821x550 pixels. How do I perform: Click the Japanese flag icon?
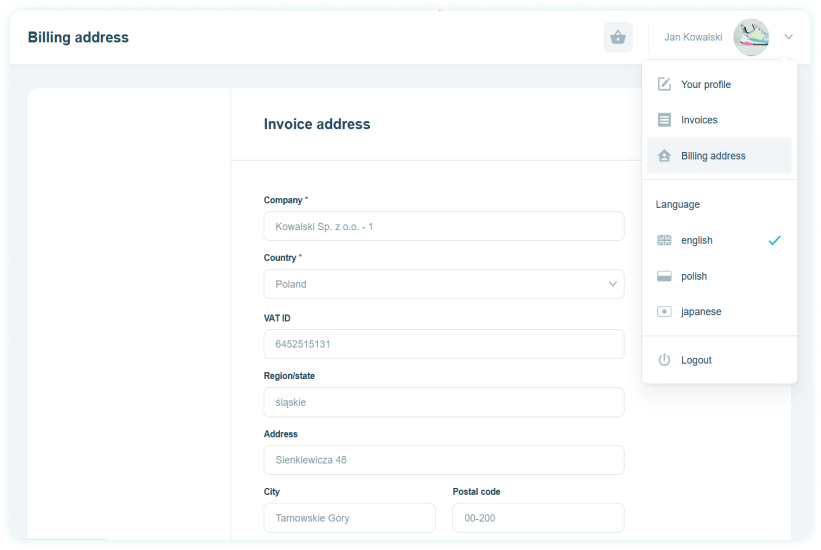(664, 312)
